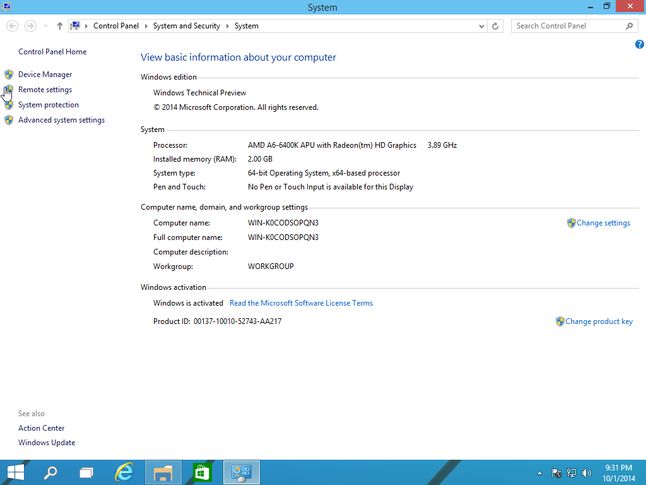This screenshot has height=485, width=646.
Task: Click the Back navigation arrow
Action: [x=12, y=26]
